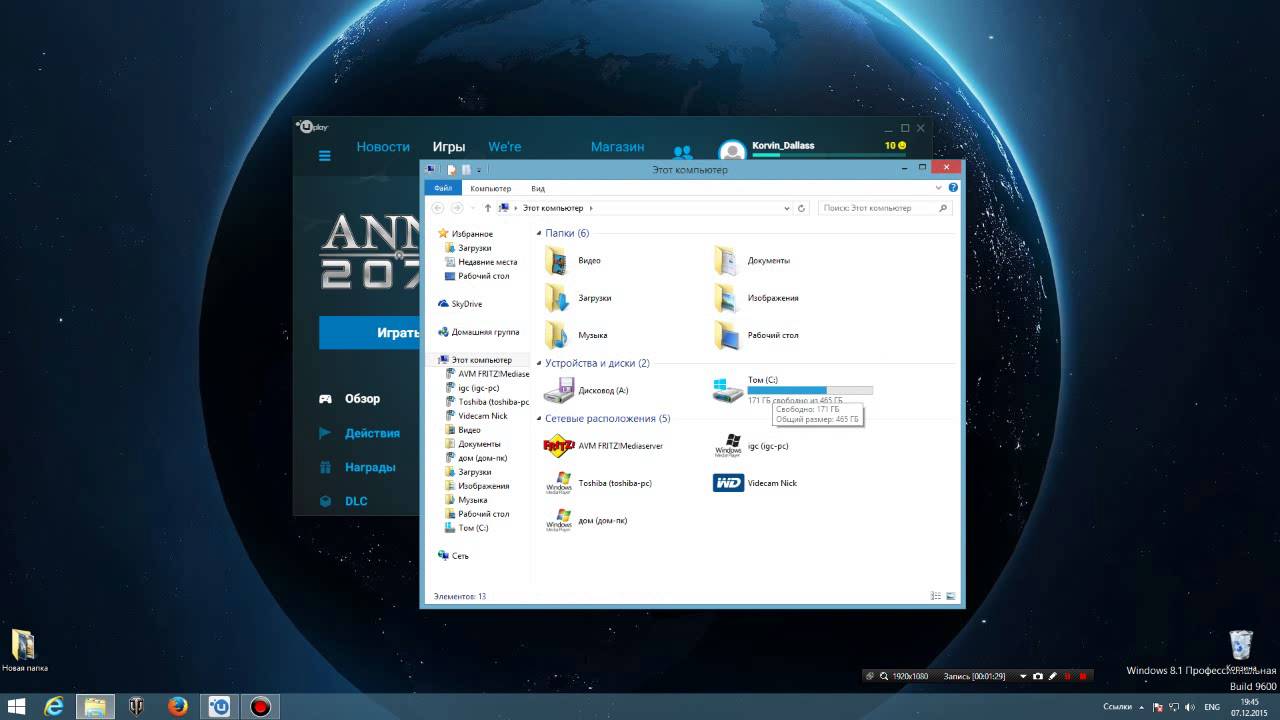Expand the Explorer ribbon chevron

[x=938, y=188]
